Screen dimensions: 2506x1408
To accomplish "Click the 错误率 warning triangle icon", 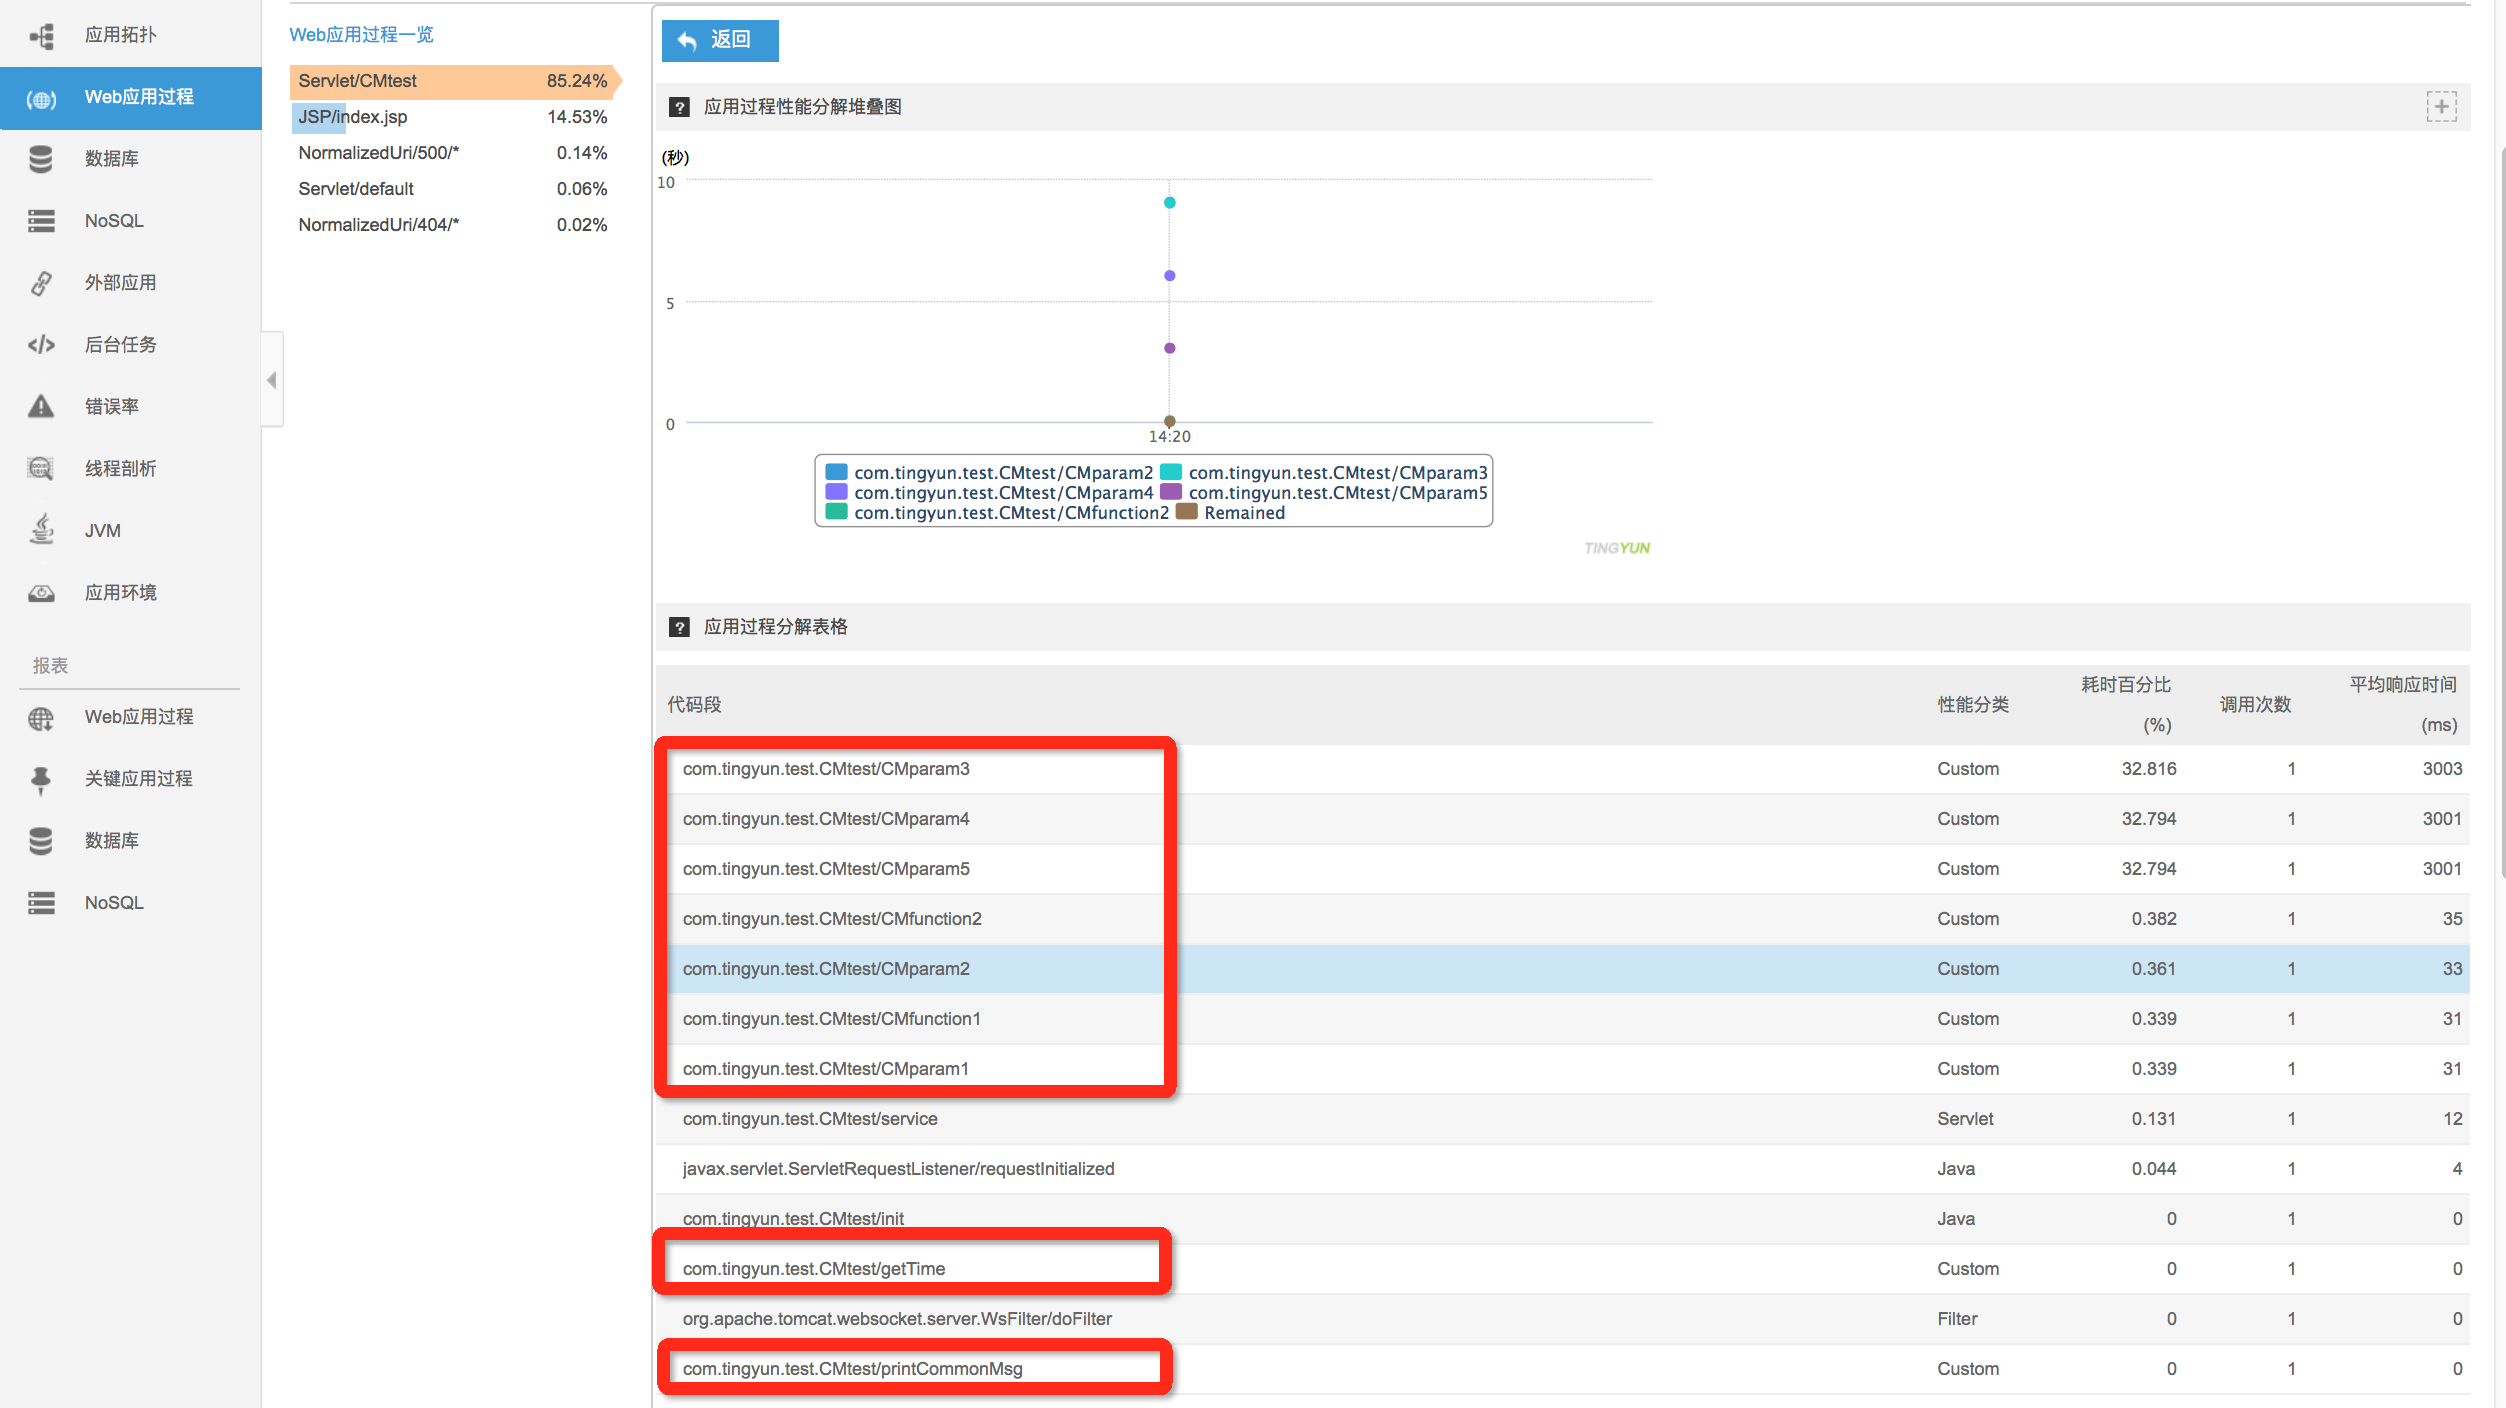I will pos(41,407).
